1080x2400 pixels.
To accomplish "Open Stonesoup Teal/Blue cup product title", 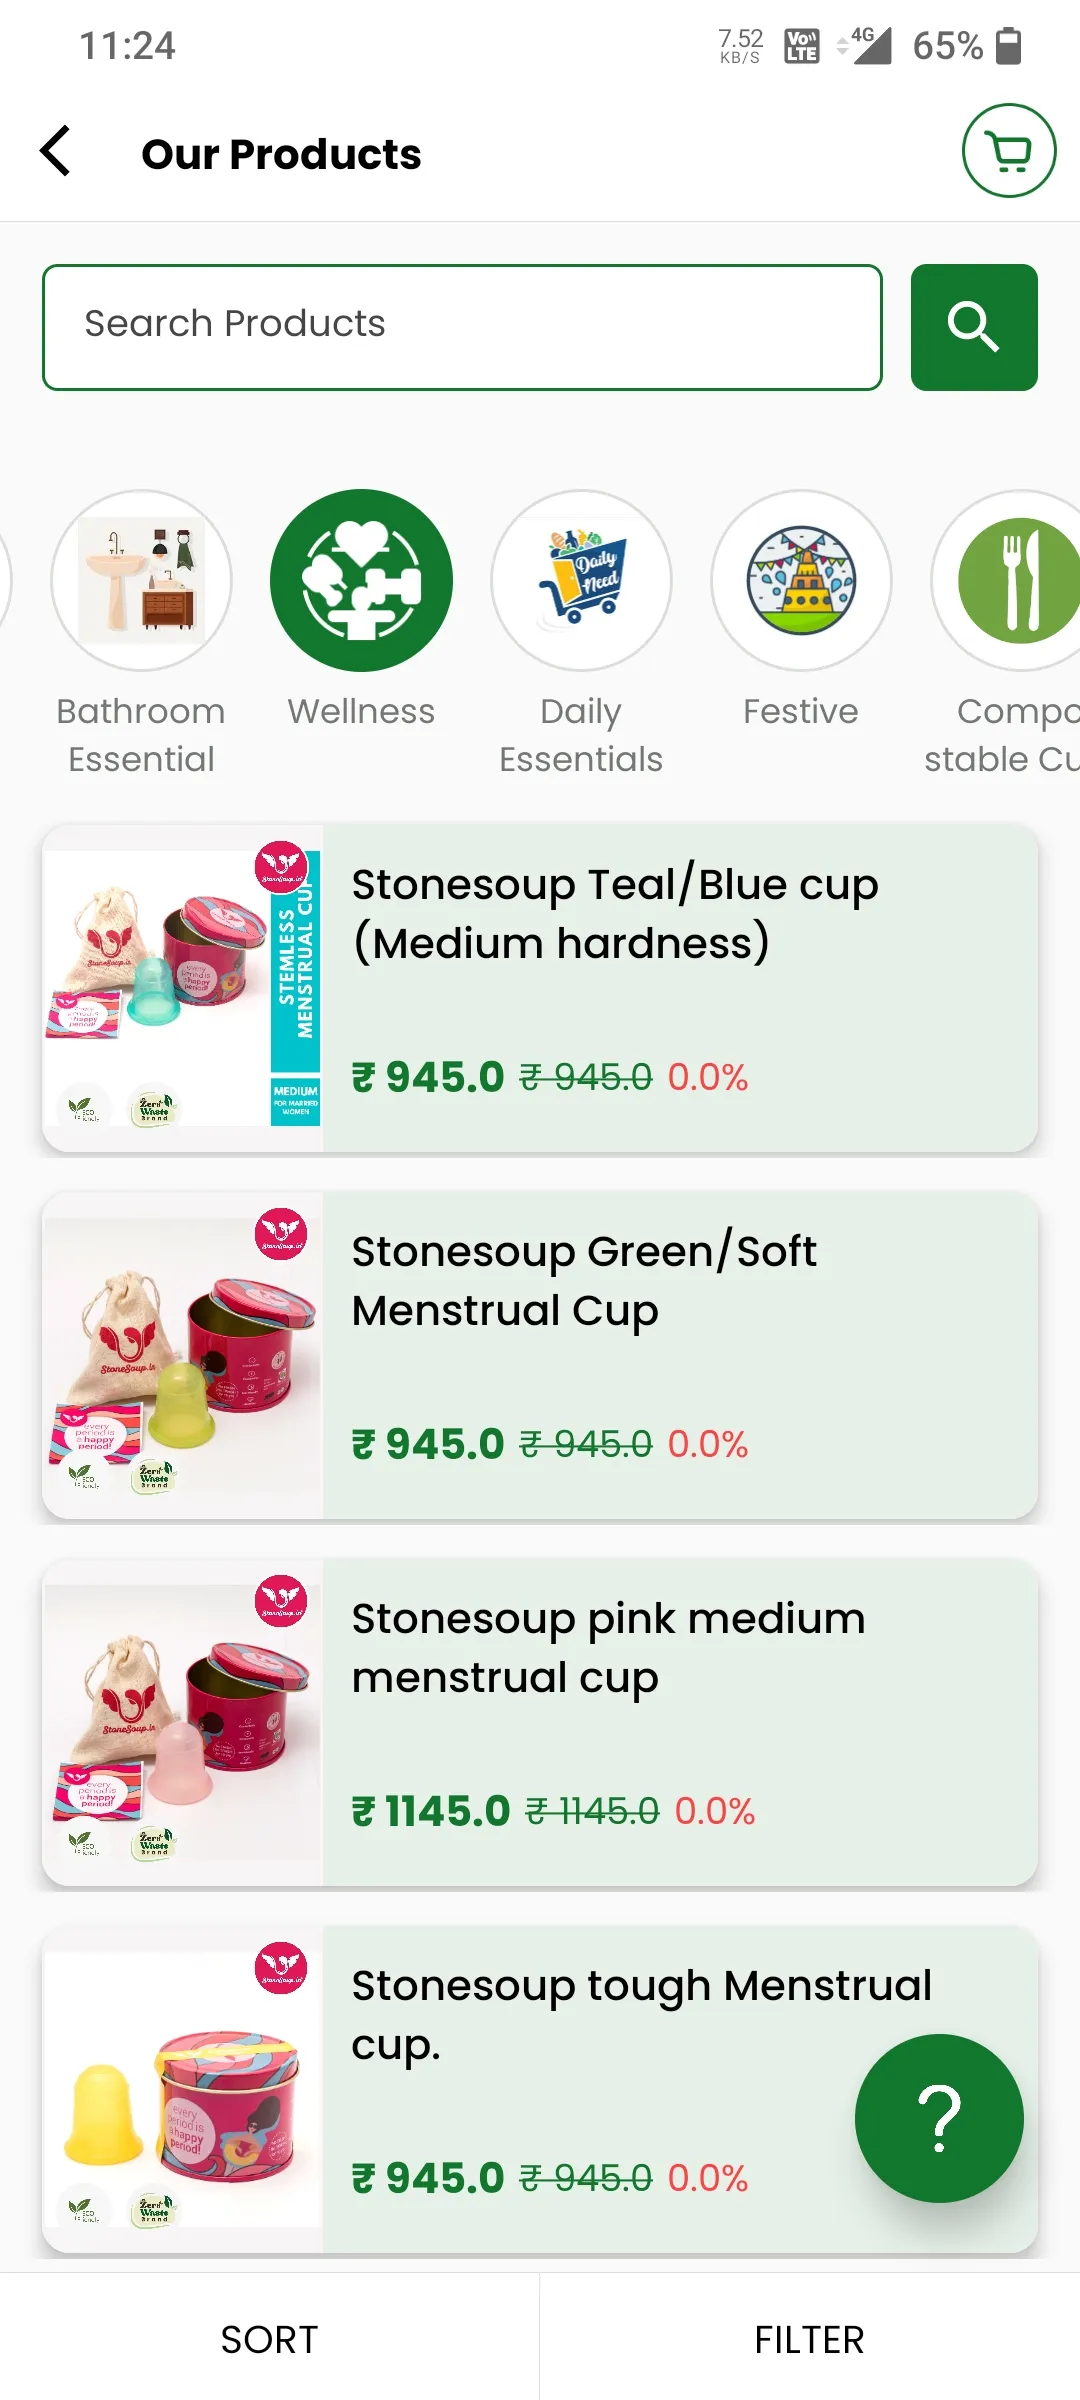I will (615, 914).
